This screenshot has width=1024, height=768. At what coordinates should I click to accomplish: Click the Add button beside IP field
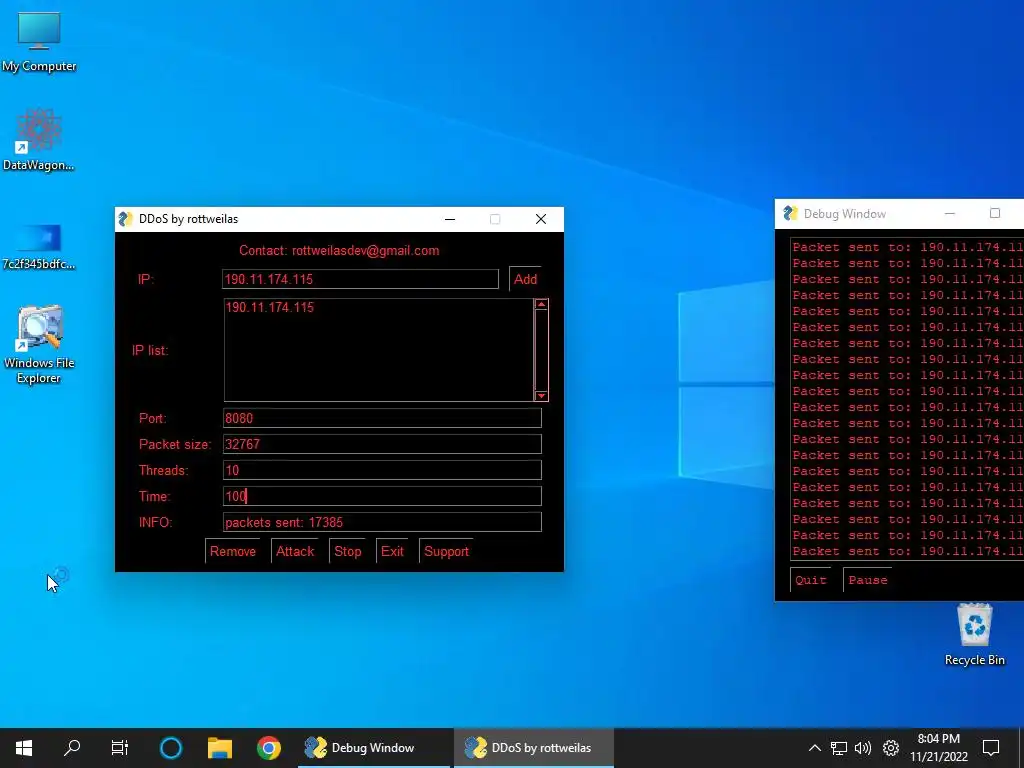click(x=525, y=279)
